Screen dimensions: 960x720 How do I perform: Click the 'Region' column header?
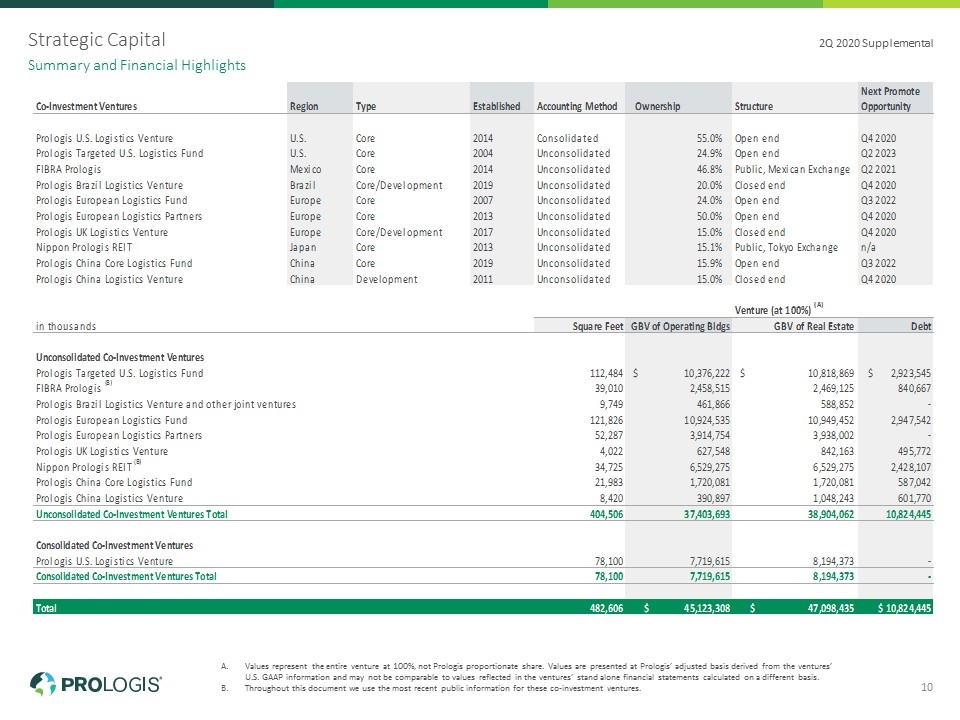point(304,107)
